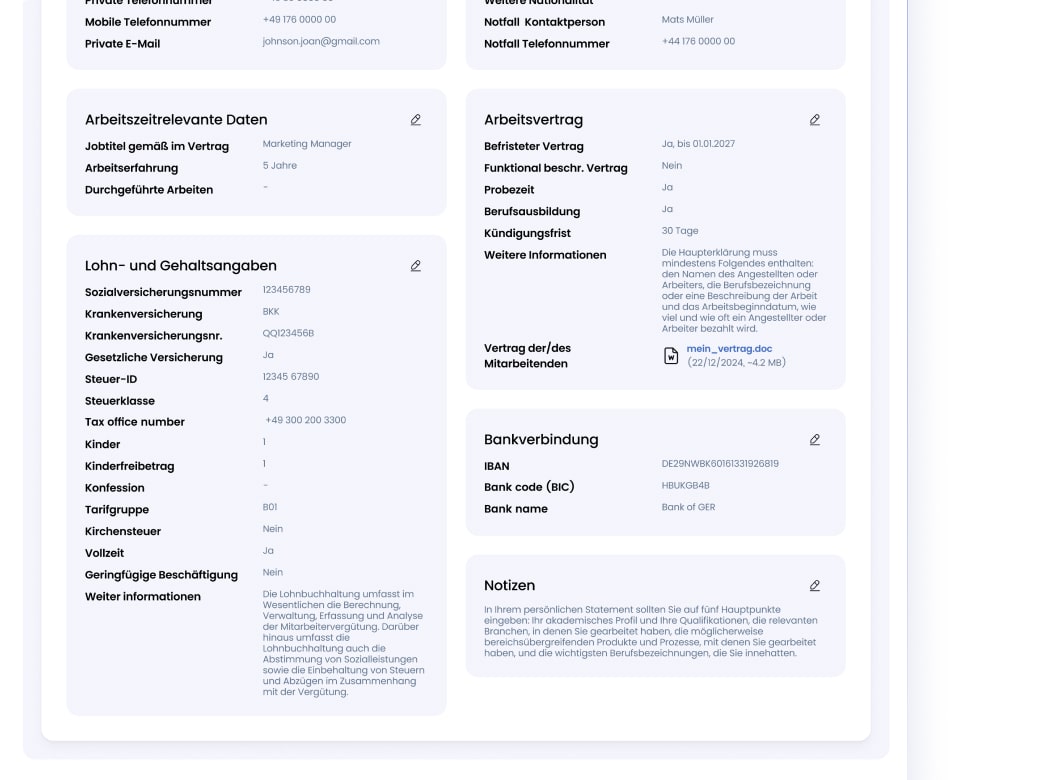This screenshot has height=780, width=1048.
Task: Edit the Notizen section
Action: [x=815, y=586]
